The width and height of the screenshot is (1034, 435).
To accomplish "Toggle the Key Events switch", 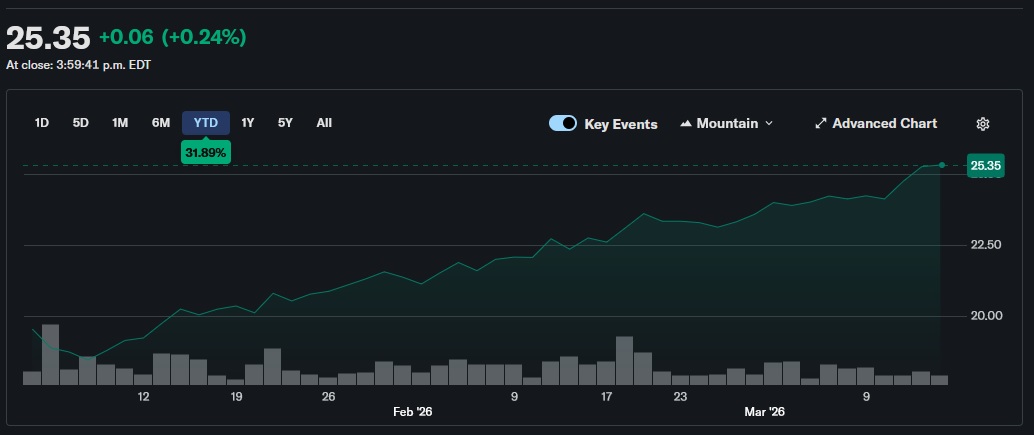I will tap(563, 124).
